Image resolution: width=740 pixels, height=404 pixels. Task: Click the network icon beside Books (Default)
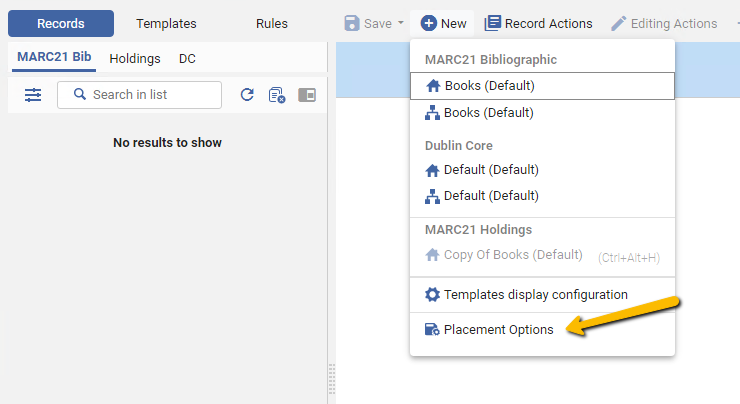pyautogui.click(x=432, y=113)
